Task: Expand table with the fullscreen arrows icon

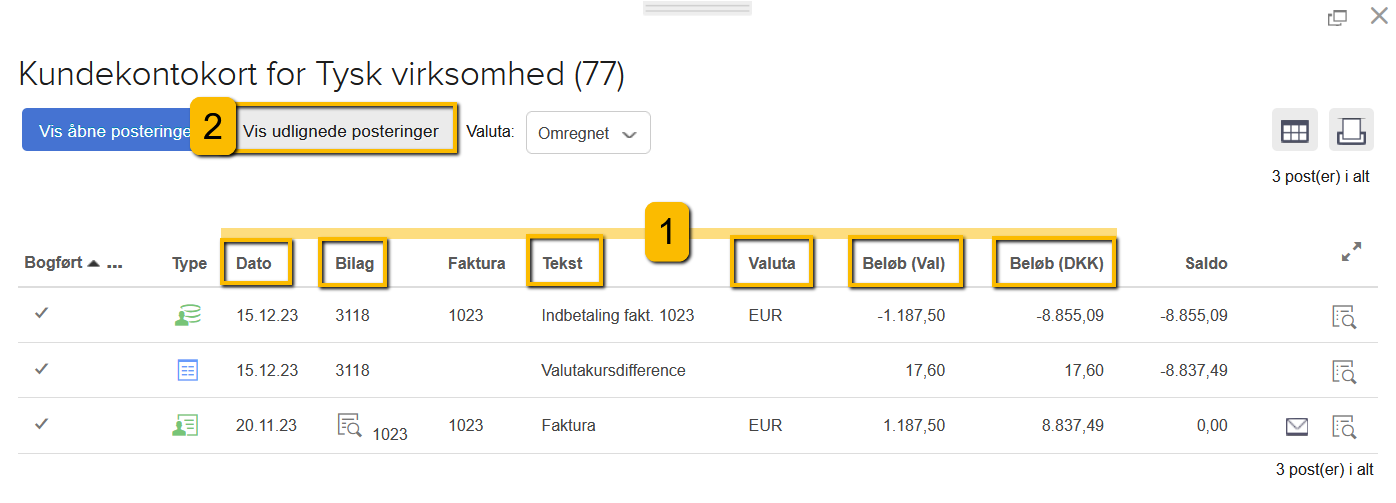Action: pos(1351,252)
